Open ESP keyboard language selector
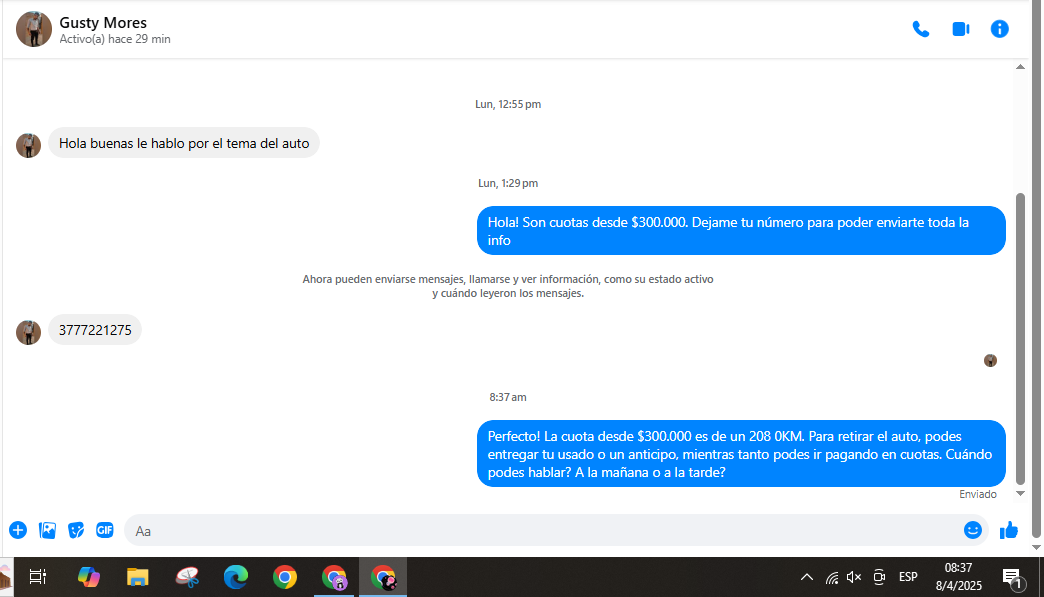Screen dimensions: 1044x597 click(x=908, y=577)
